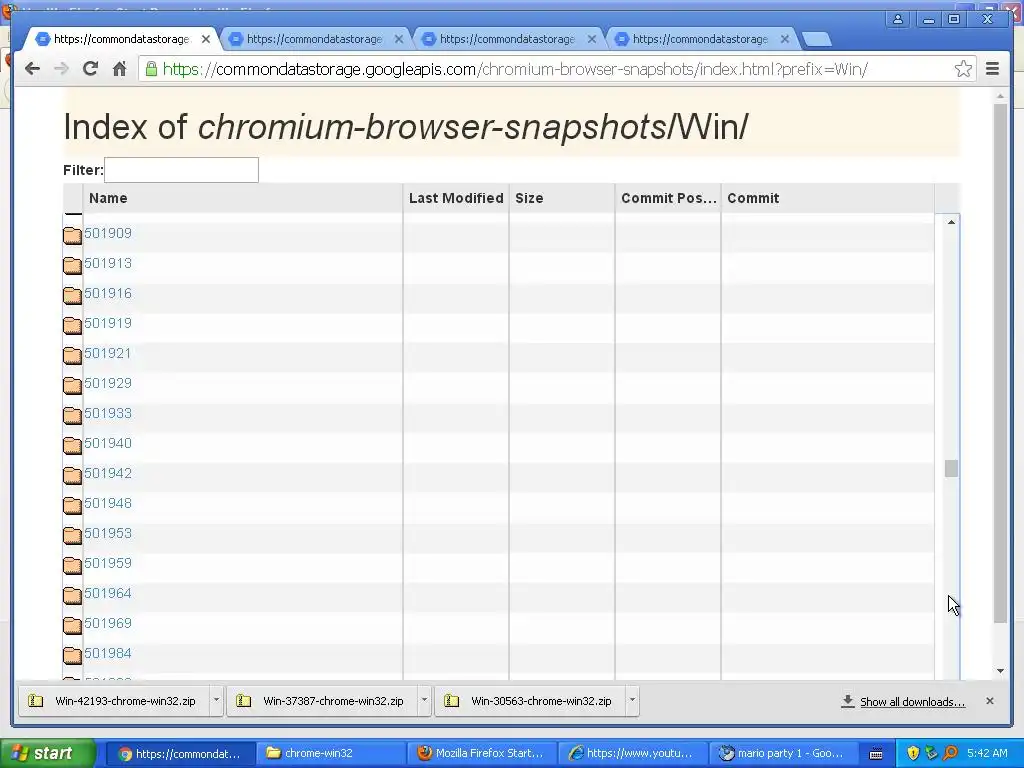Click the folder icon beside 501919
Screen dimensions: 1024x768
tap(72, 325)
